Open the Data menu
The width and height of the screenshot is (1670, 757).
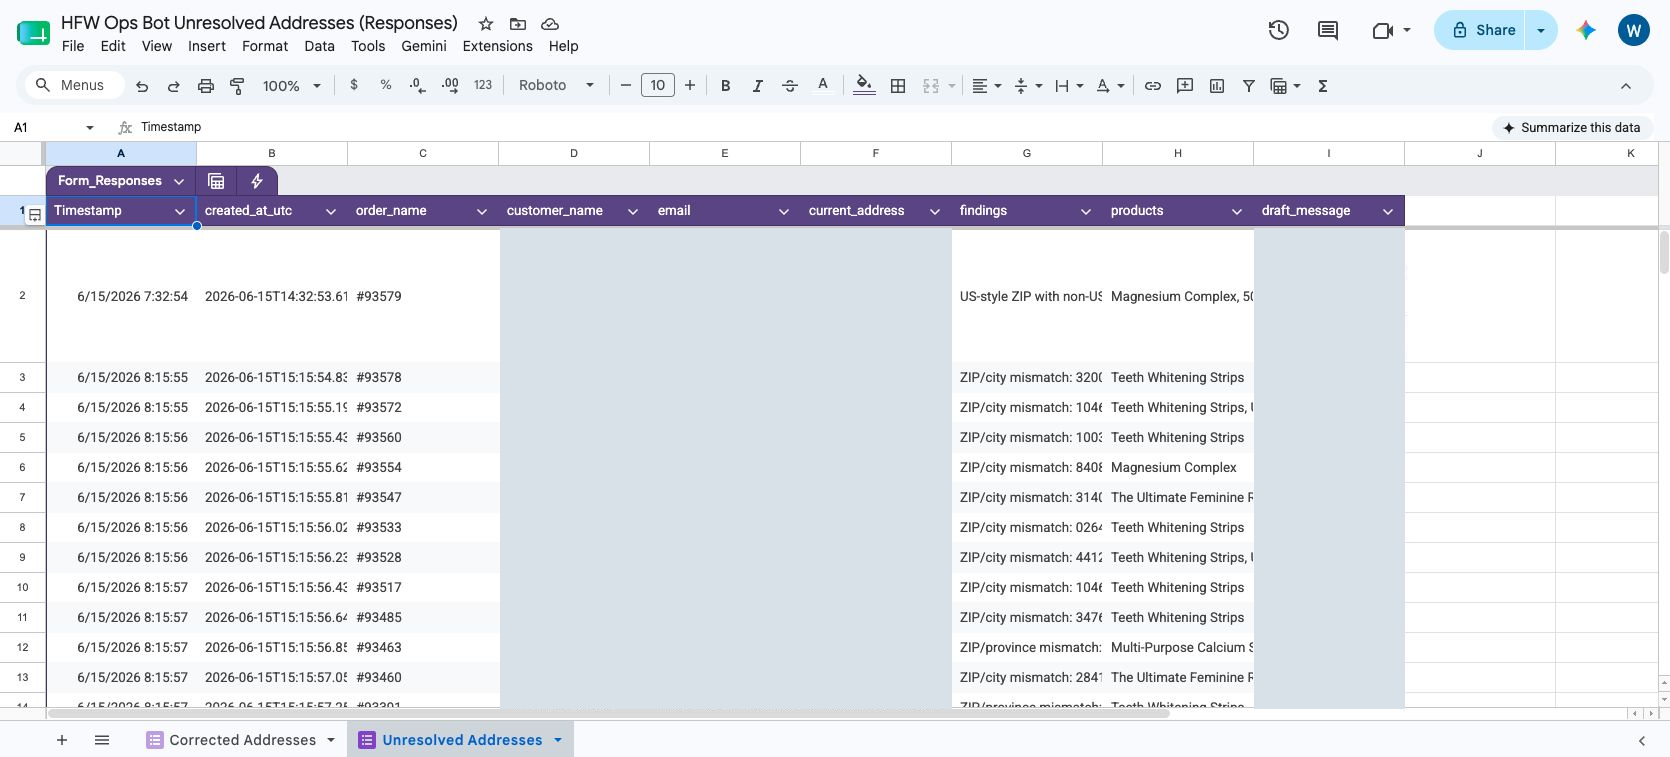320,46
